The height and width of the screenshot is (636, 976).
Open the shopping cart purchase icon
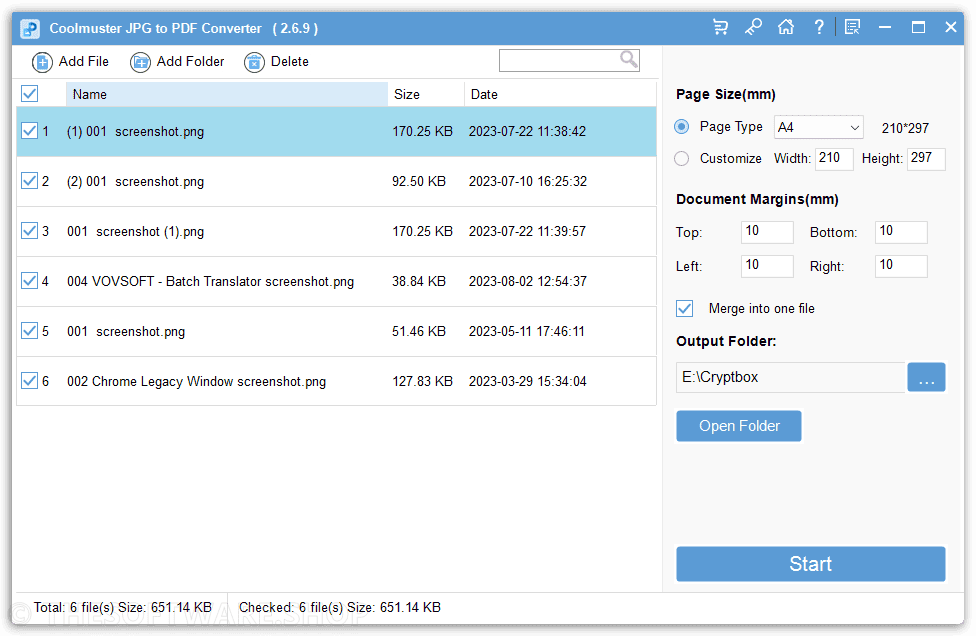[x=720, y=27]
